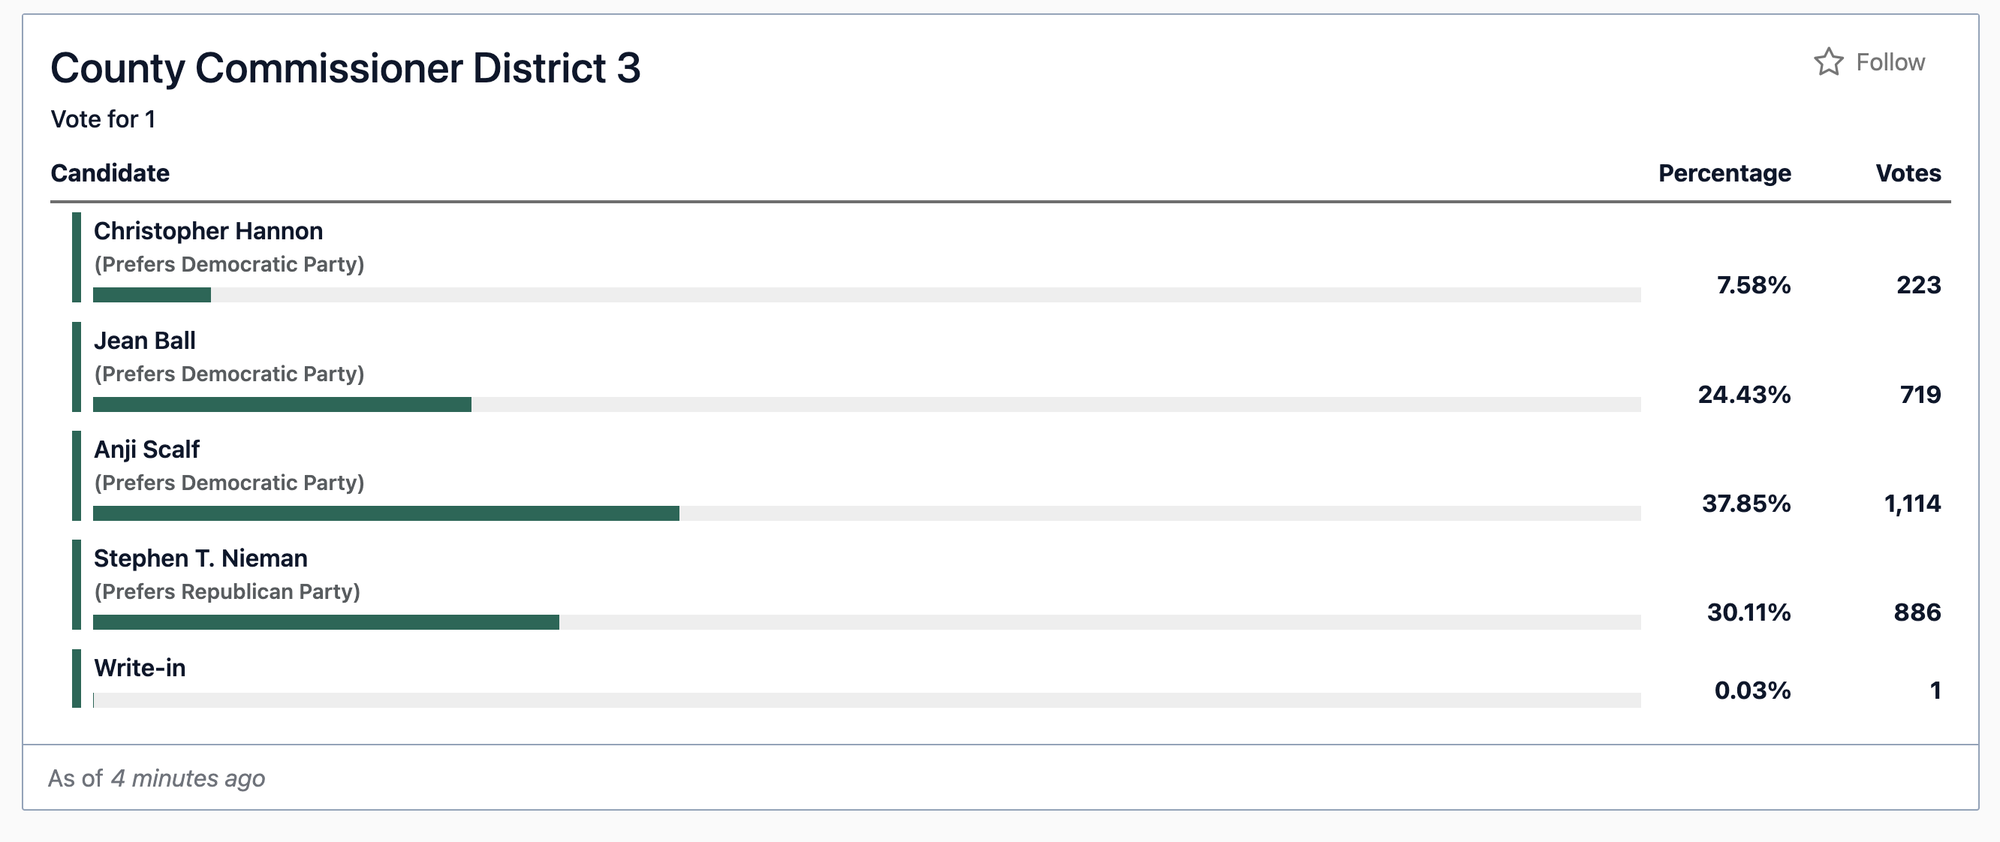Screen dimensions: 2000x842
Task: Click Stephen Nieman's Prefers Republican Party label
Action: 227,592
